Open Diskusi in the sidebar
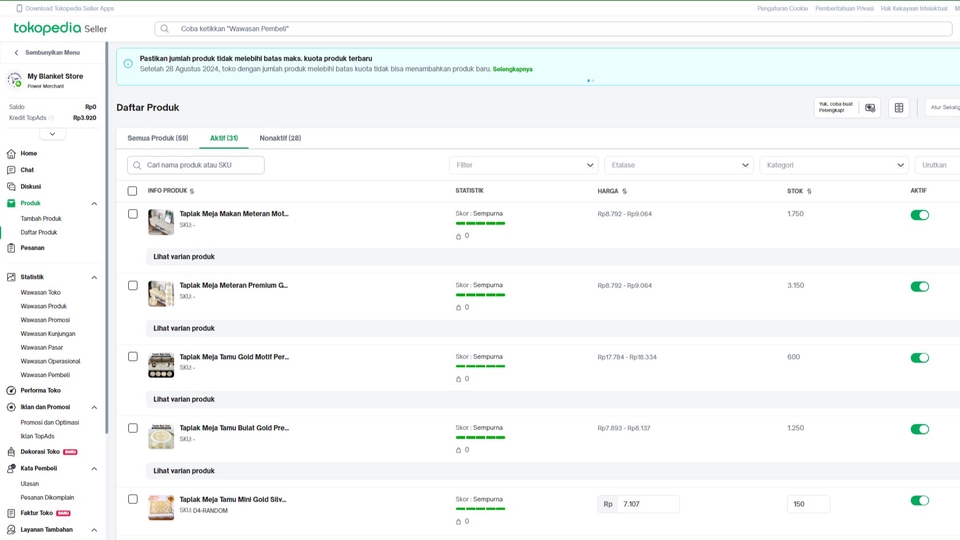The image size is (960, 540). coord(31,186)
